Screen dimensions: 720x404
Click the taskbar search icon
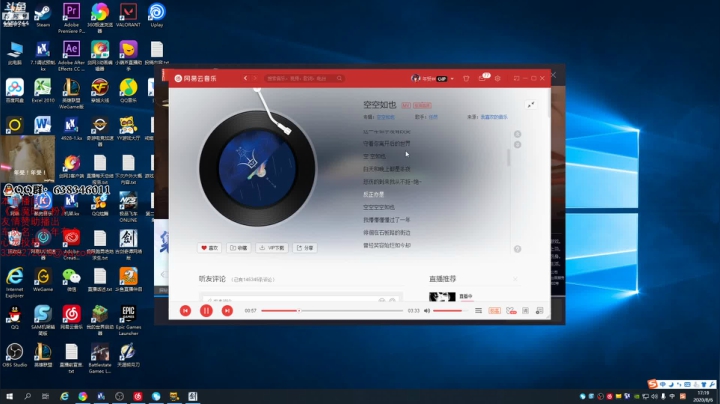(28, 396)
